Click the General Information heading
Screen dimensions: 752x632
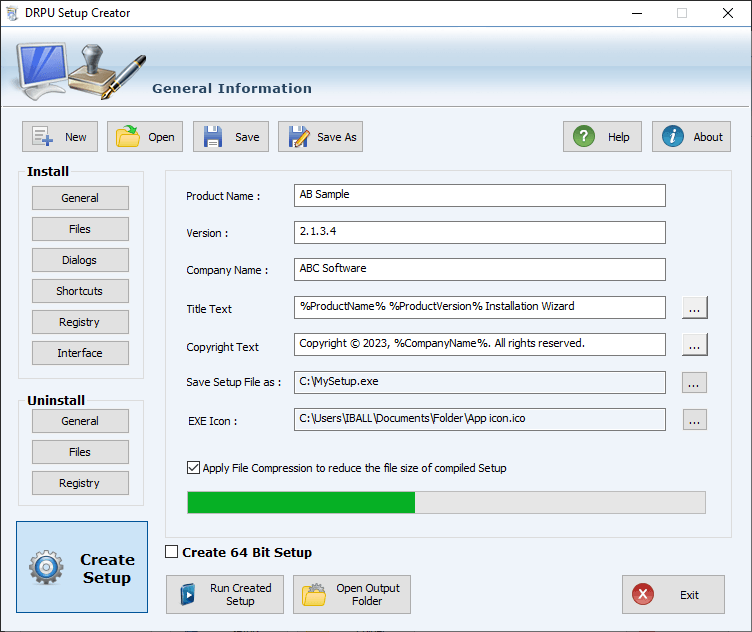click(232, 88)
